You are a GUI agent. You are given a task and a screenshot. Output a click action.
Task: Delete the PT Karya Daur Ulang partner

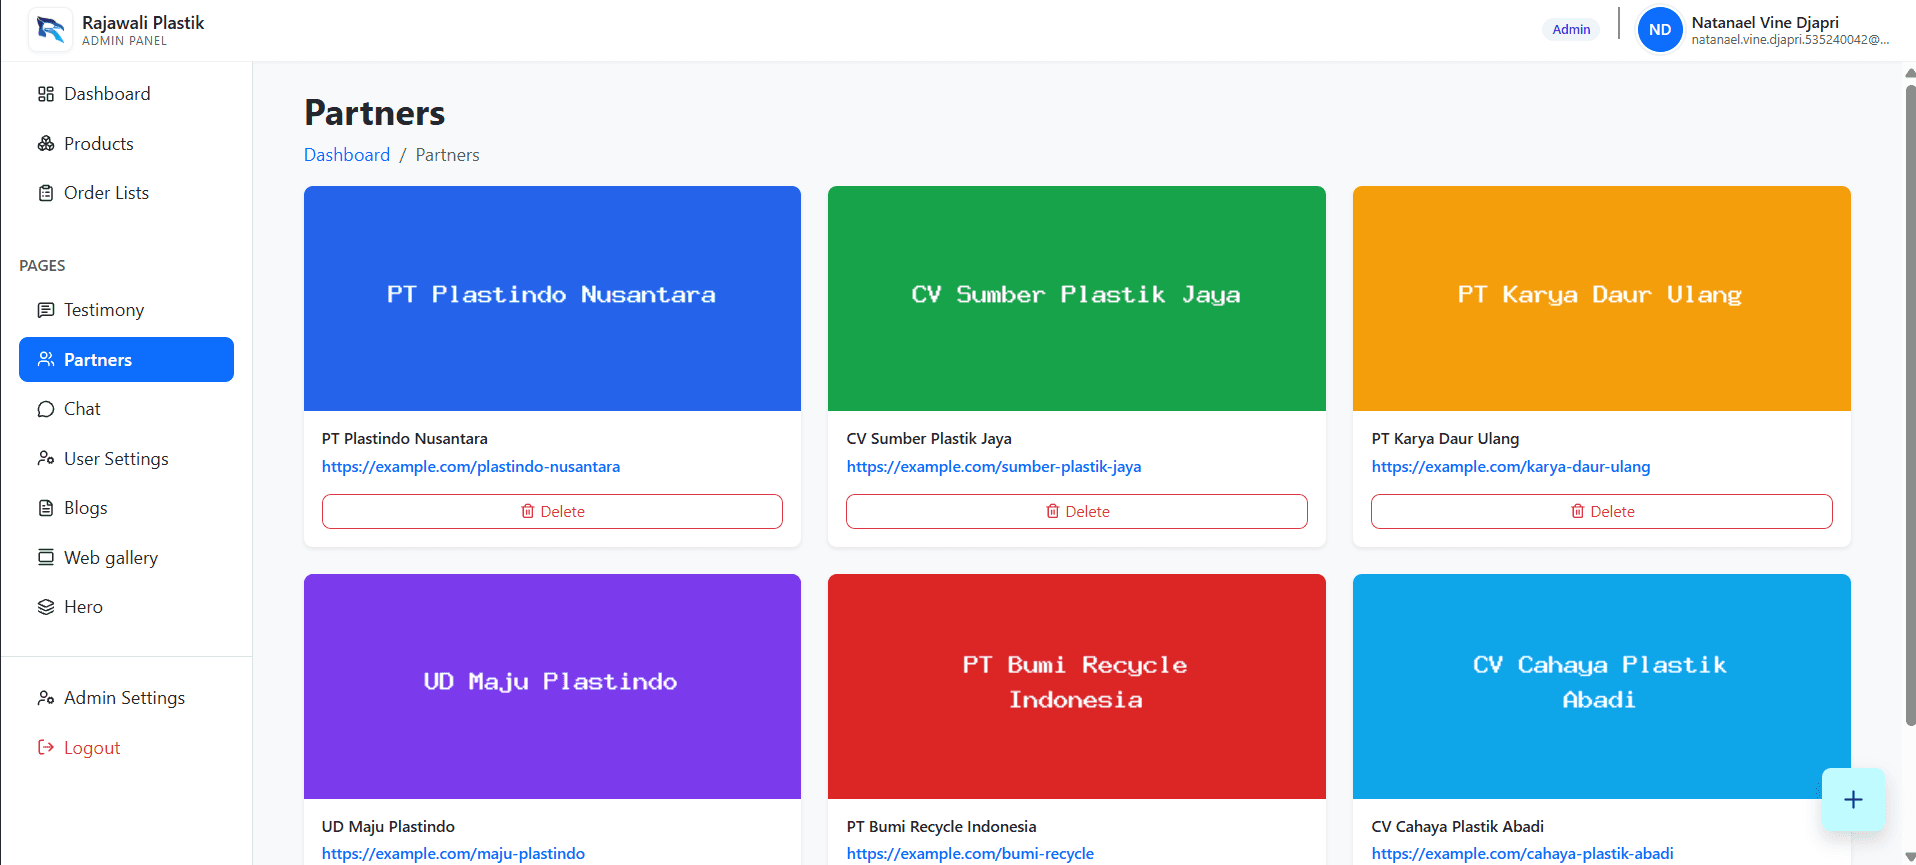point(1602,511)
